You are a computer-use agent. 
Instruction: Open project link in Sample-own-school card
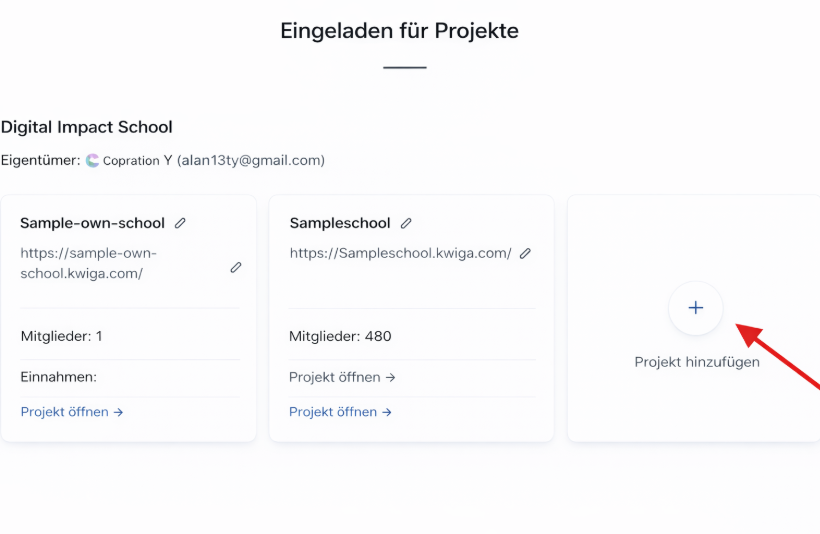click(71, 412)
